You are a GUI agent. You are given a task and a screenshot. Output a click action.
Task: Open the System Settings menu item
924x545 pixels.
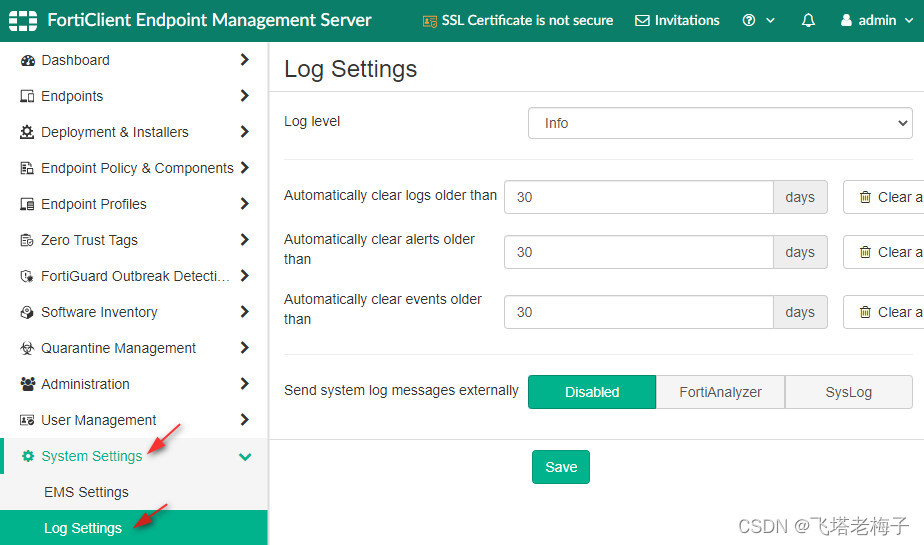coord(134,456)
